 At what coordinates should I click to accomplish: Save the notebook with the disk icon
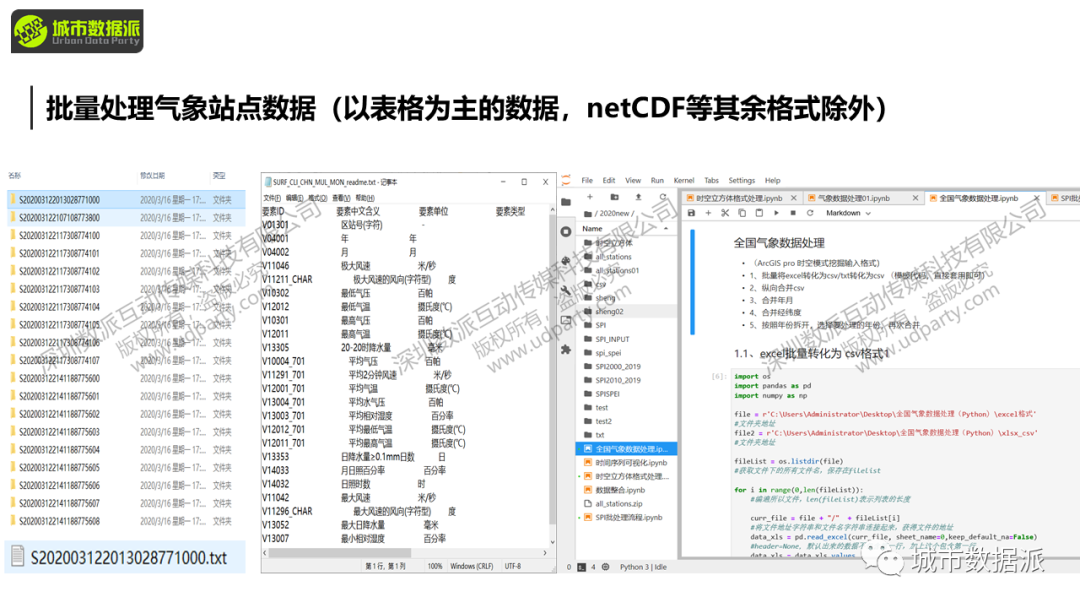tap(691, 213)
